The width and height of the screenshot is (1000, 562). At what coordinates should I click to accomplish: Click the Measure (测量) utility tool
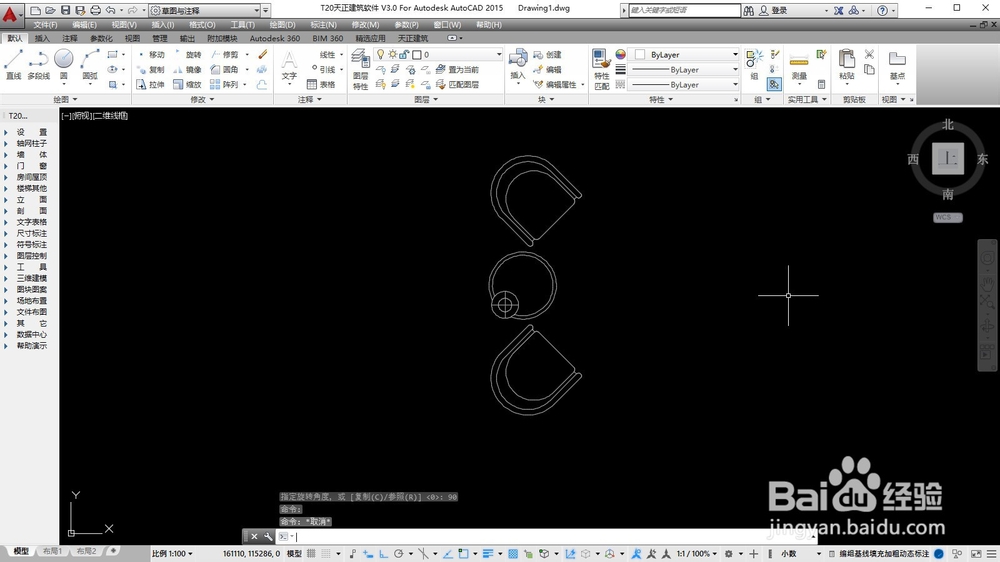pyautogui.click(x=799, y=66)
